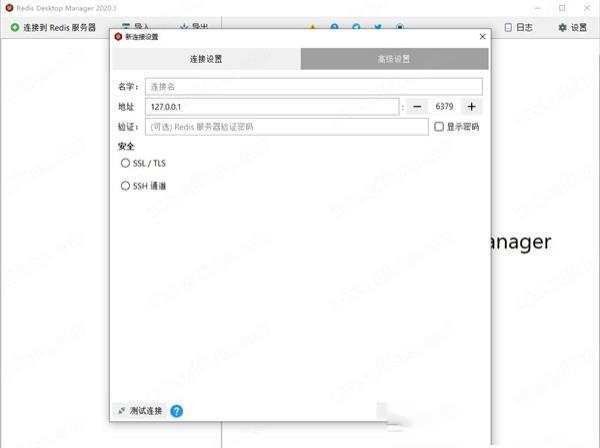The image size is (600, 448).
Task: Click the 测试连接 button
Action: click(x=140, y=411)
